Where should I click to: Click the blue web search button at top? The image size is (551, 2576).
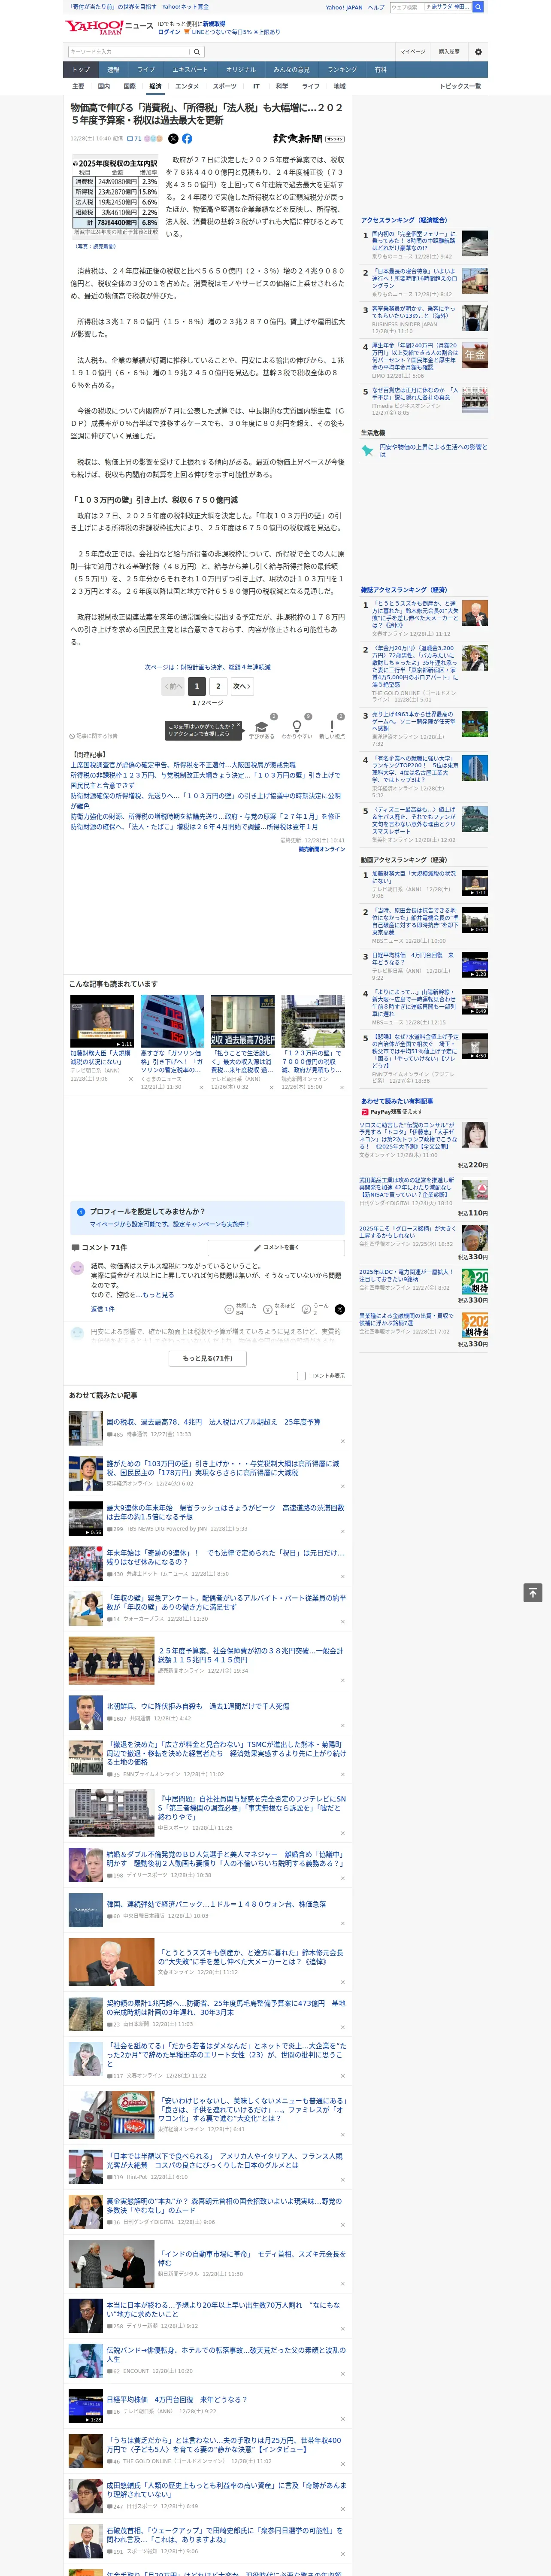coord(478,7)
